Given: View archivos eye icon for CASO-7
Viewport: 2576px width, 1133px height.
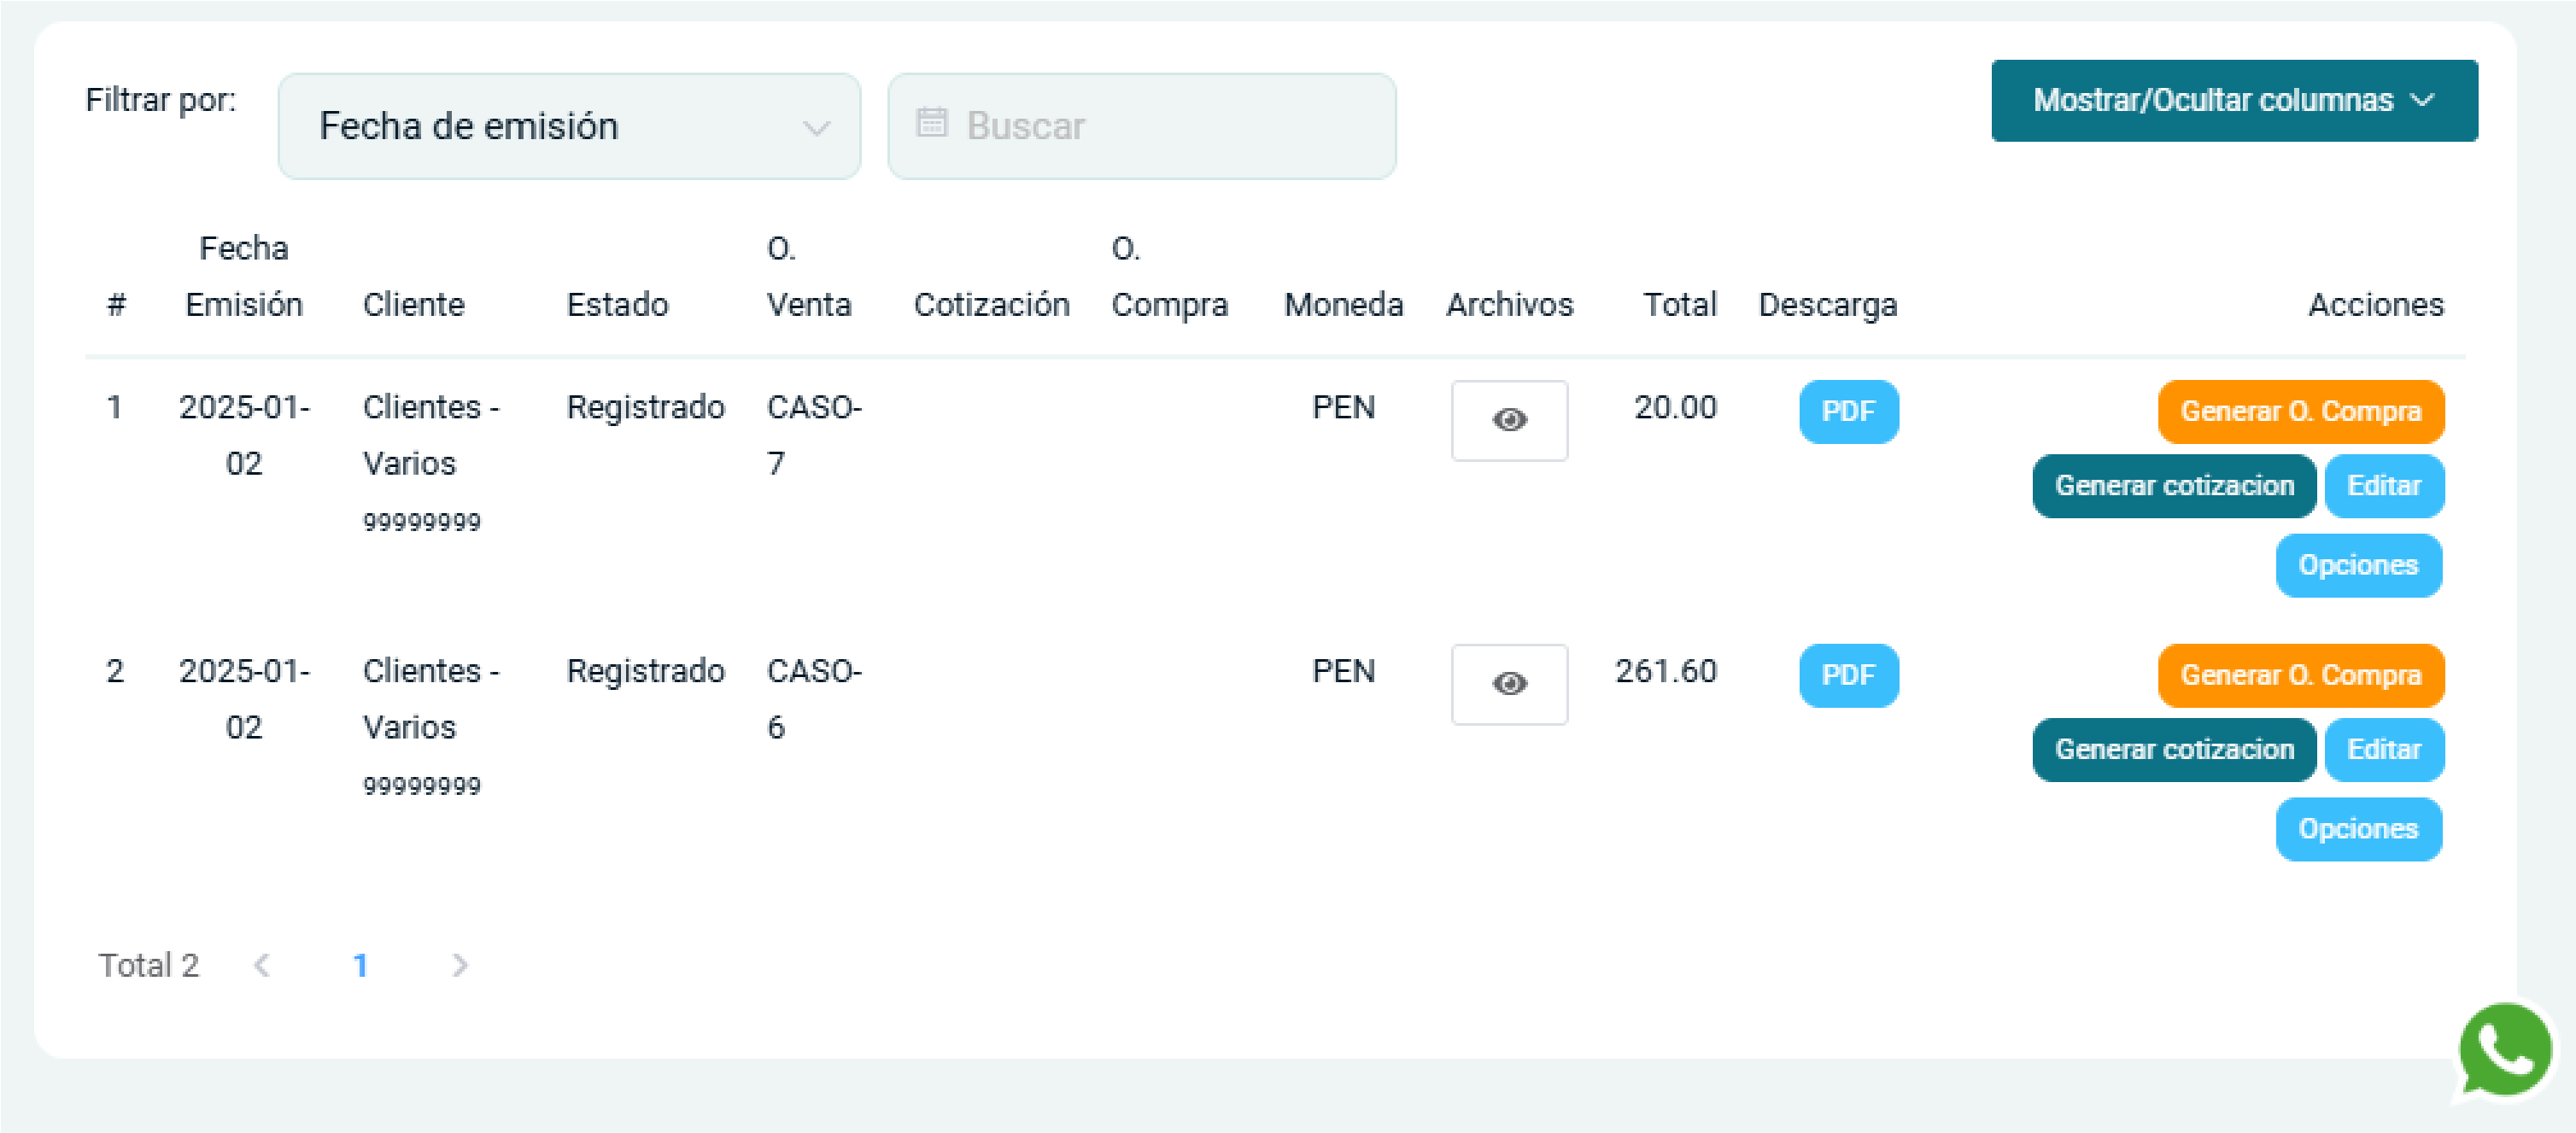Looking at the screenshot, I should [x=1508, y=420].
